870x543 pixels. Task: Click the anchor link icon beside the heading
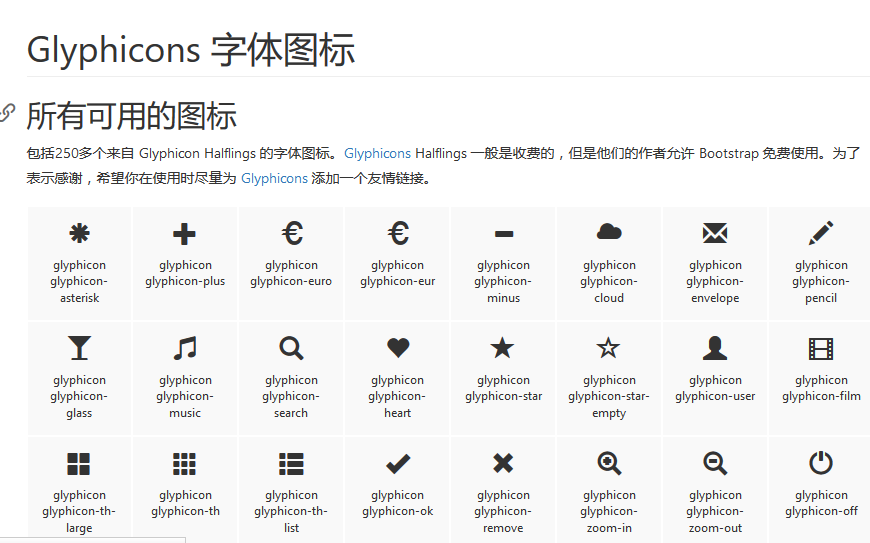coord(7,112)
